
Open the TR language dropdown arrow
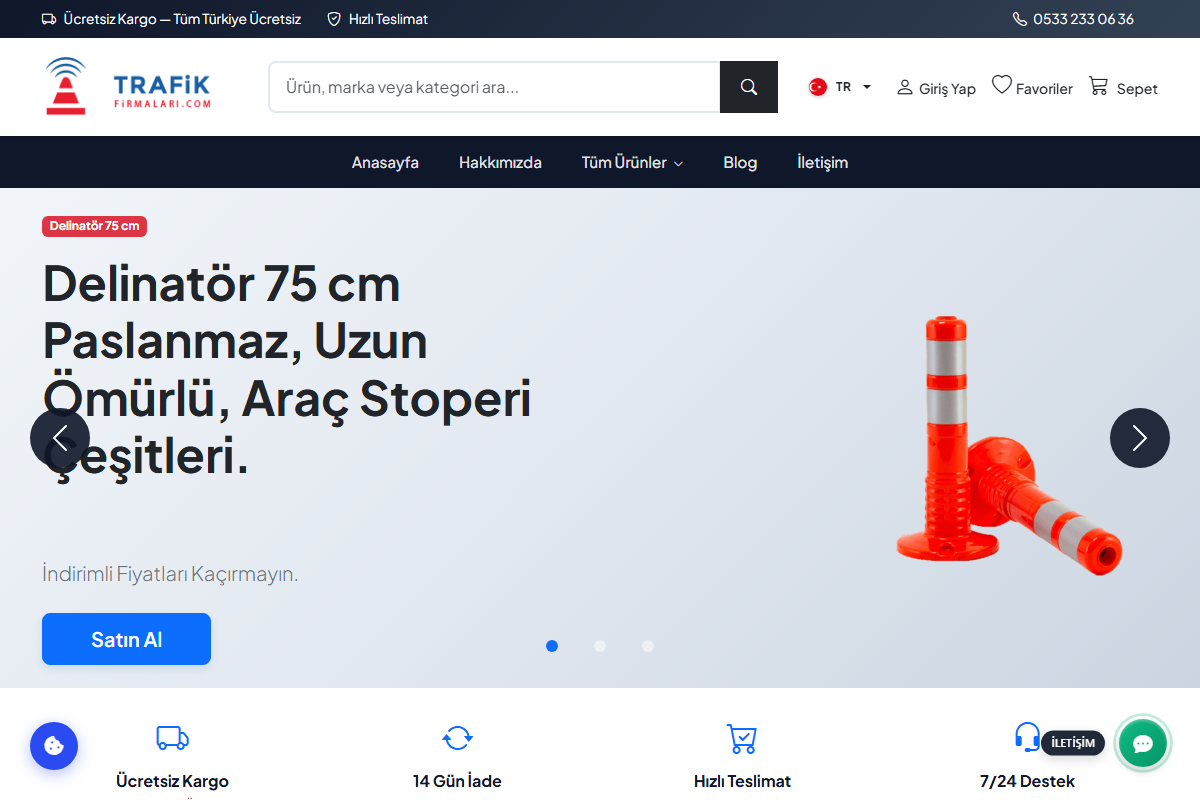(867, 87)
